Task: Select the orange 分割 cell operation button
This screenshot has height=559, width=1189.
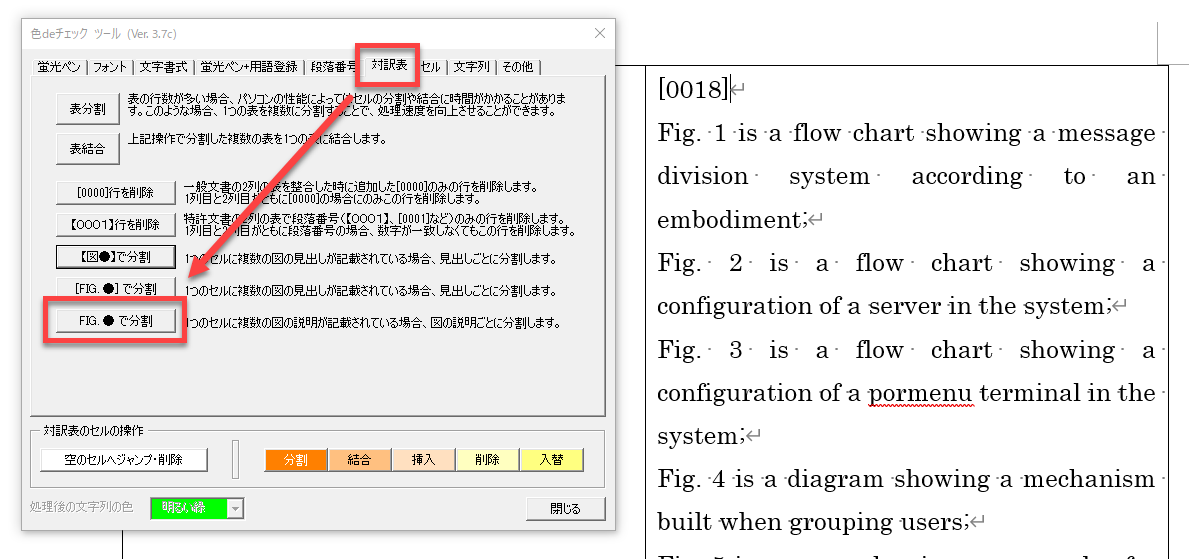Action: click(296, 460)
